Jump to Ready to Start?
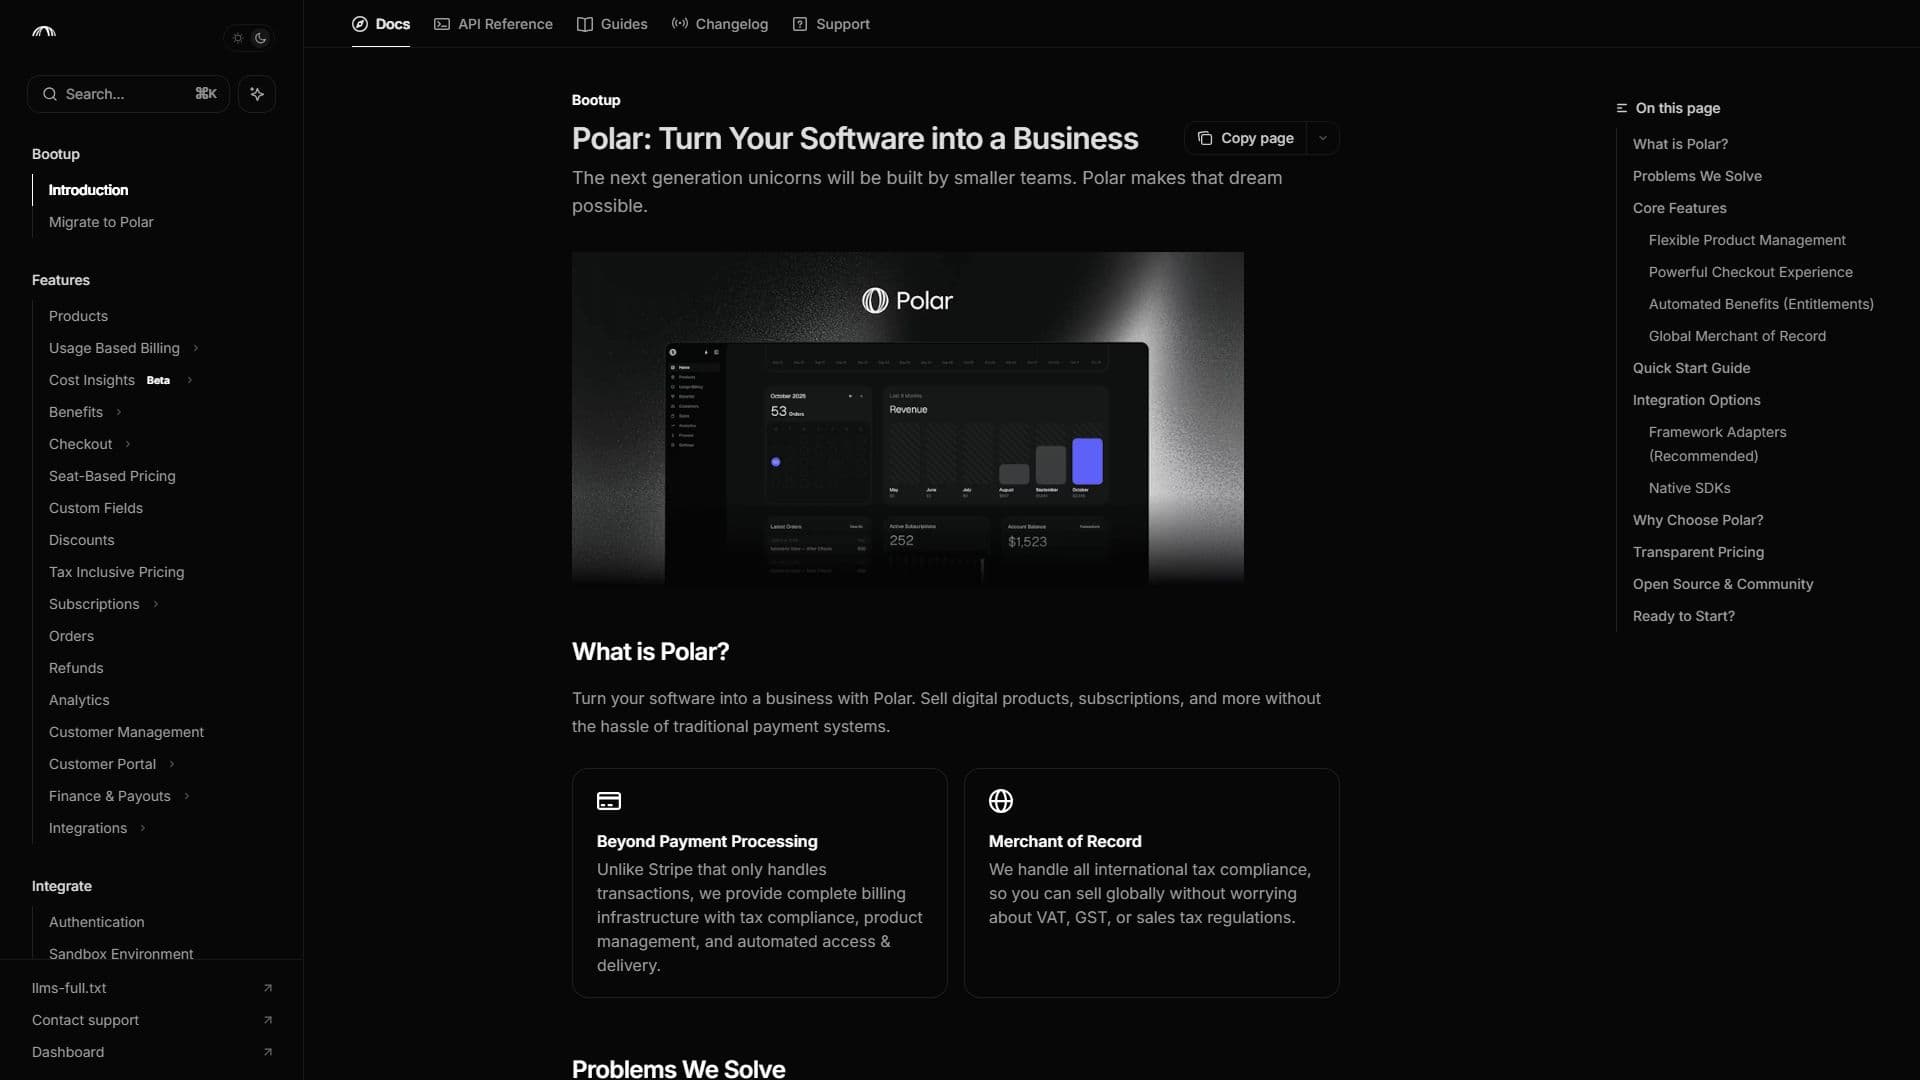Viewport: 1920px width, 1080px height. [x=1683, y=616]
